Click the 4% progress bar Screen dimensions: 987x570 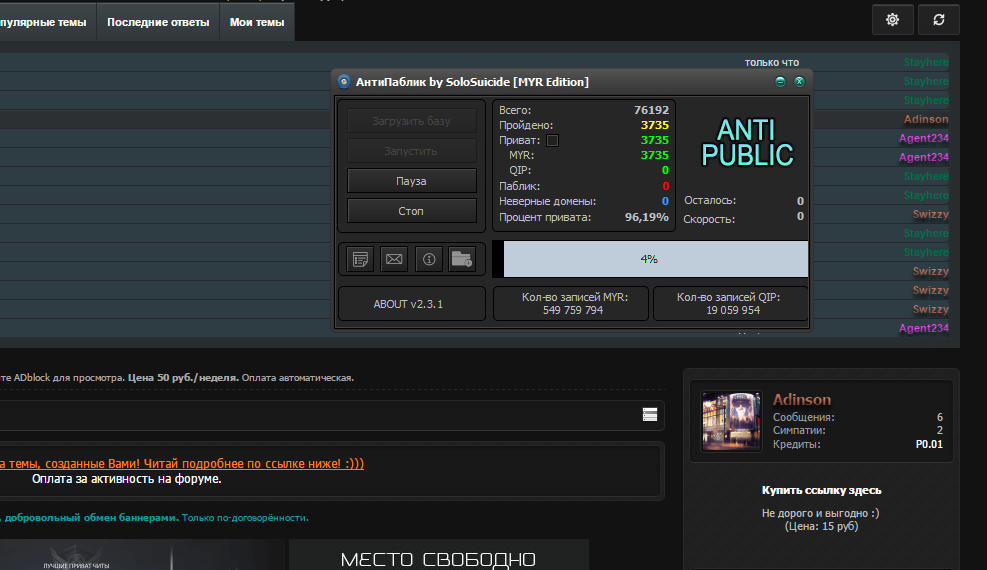coord(650,259)
